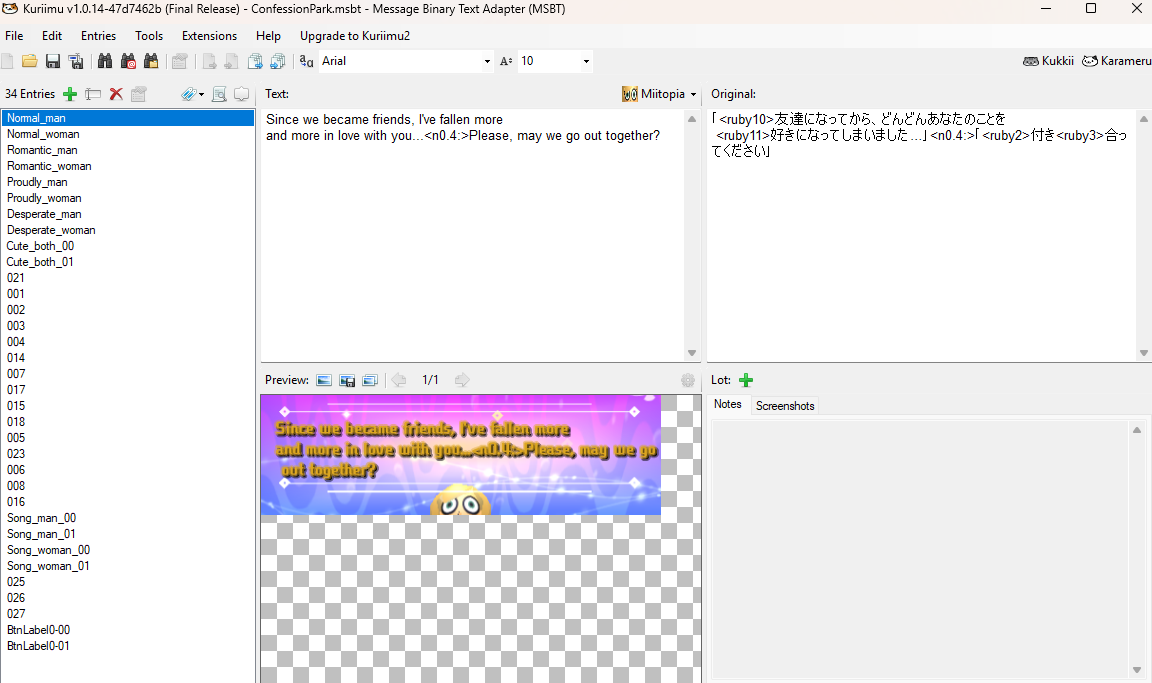Click the entry properties icon

click(x=139, y=94)
